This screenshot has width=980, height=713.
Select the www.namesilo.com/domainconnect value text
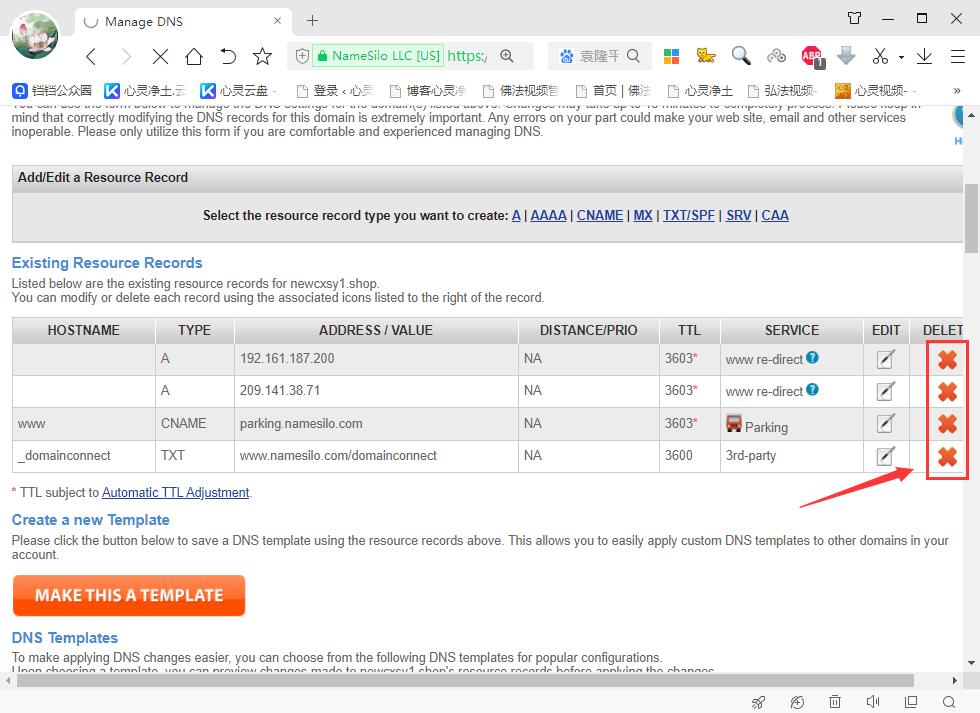tap(338, 456)
